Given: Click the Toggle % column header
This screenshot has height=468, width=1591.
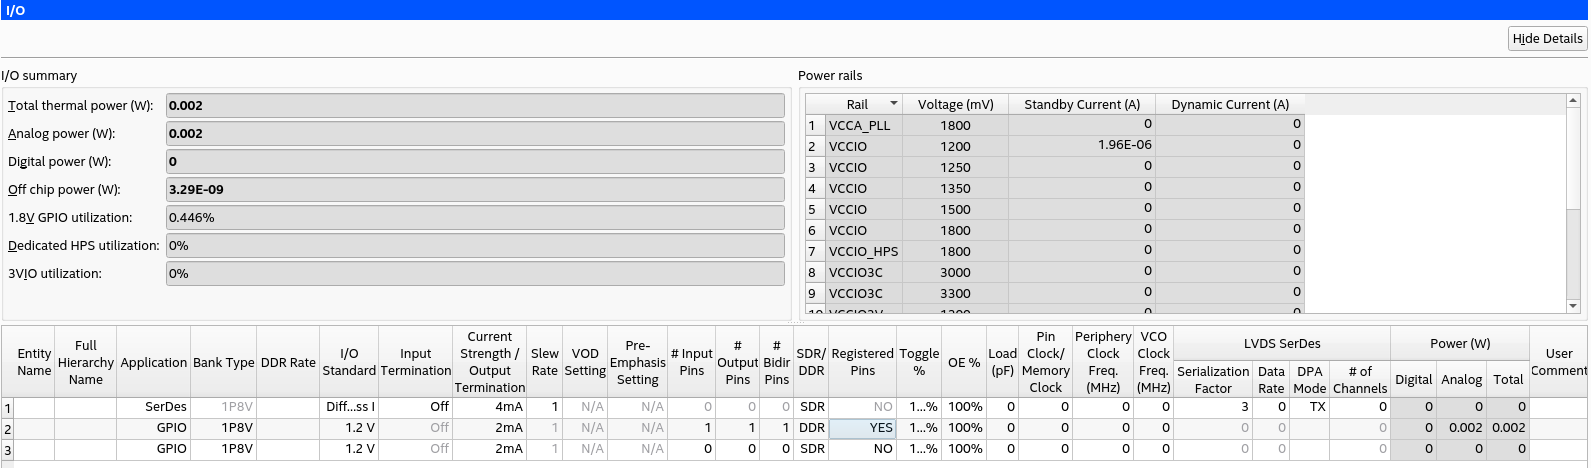Looking at the screenshot, I should pyautogui.click(x=919, y=362).
